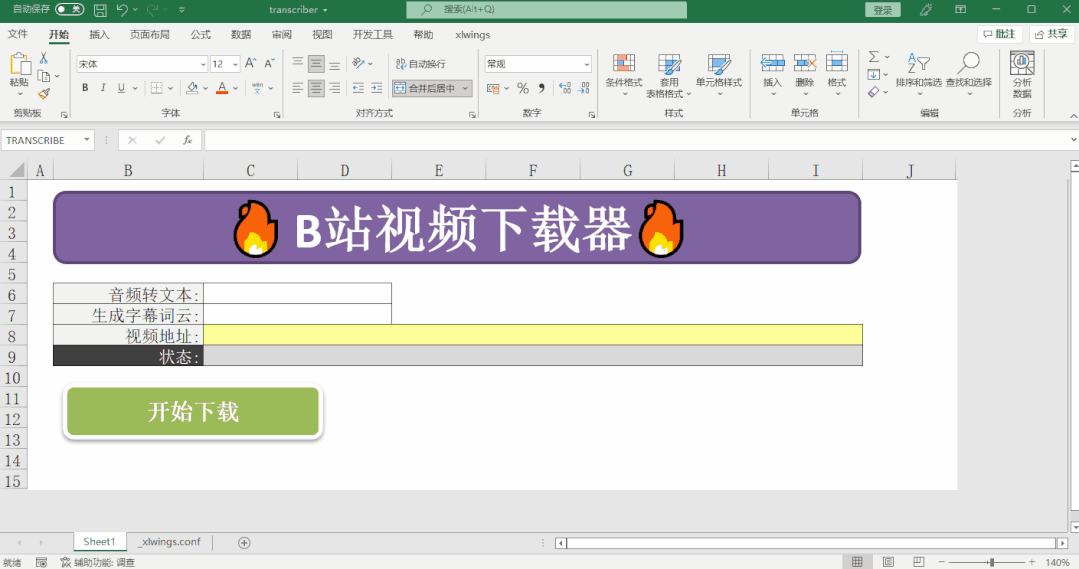
Task: Click the increase indent icon
Action: [376, 88]
